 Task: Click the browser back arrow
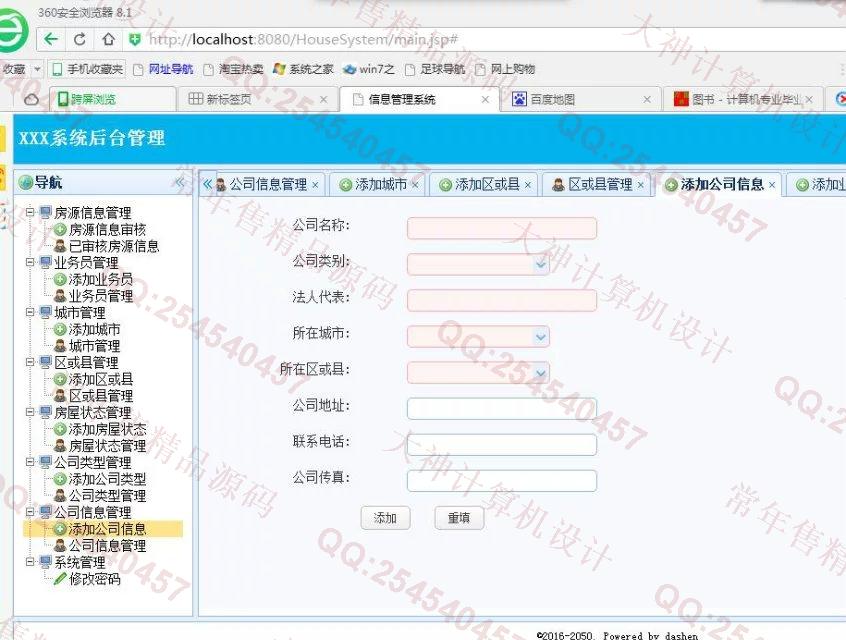coord(51,39)
